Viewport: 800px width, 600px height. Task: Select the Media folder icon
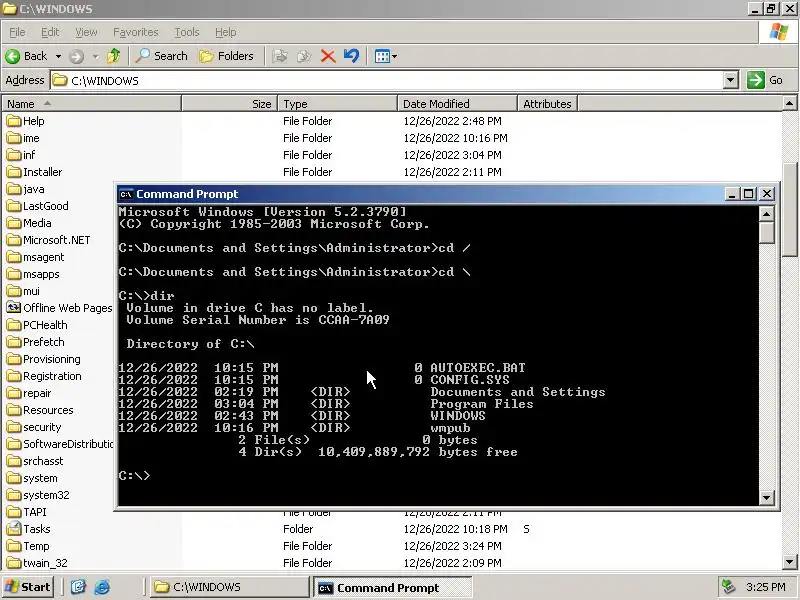(x=14, y=223)
